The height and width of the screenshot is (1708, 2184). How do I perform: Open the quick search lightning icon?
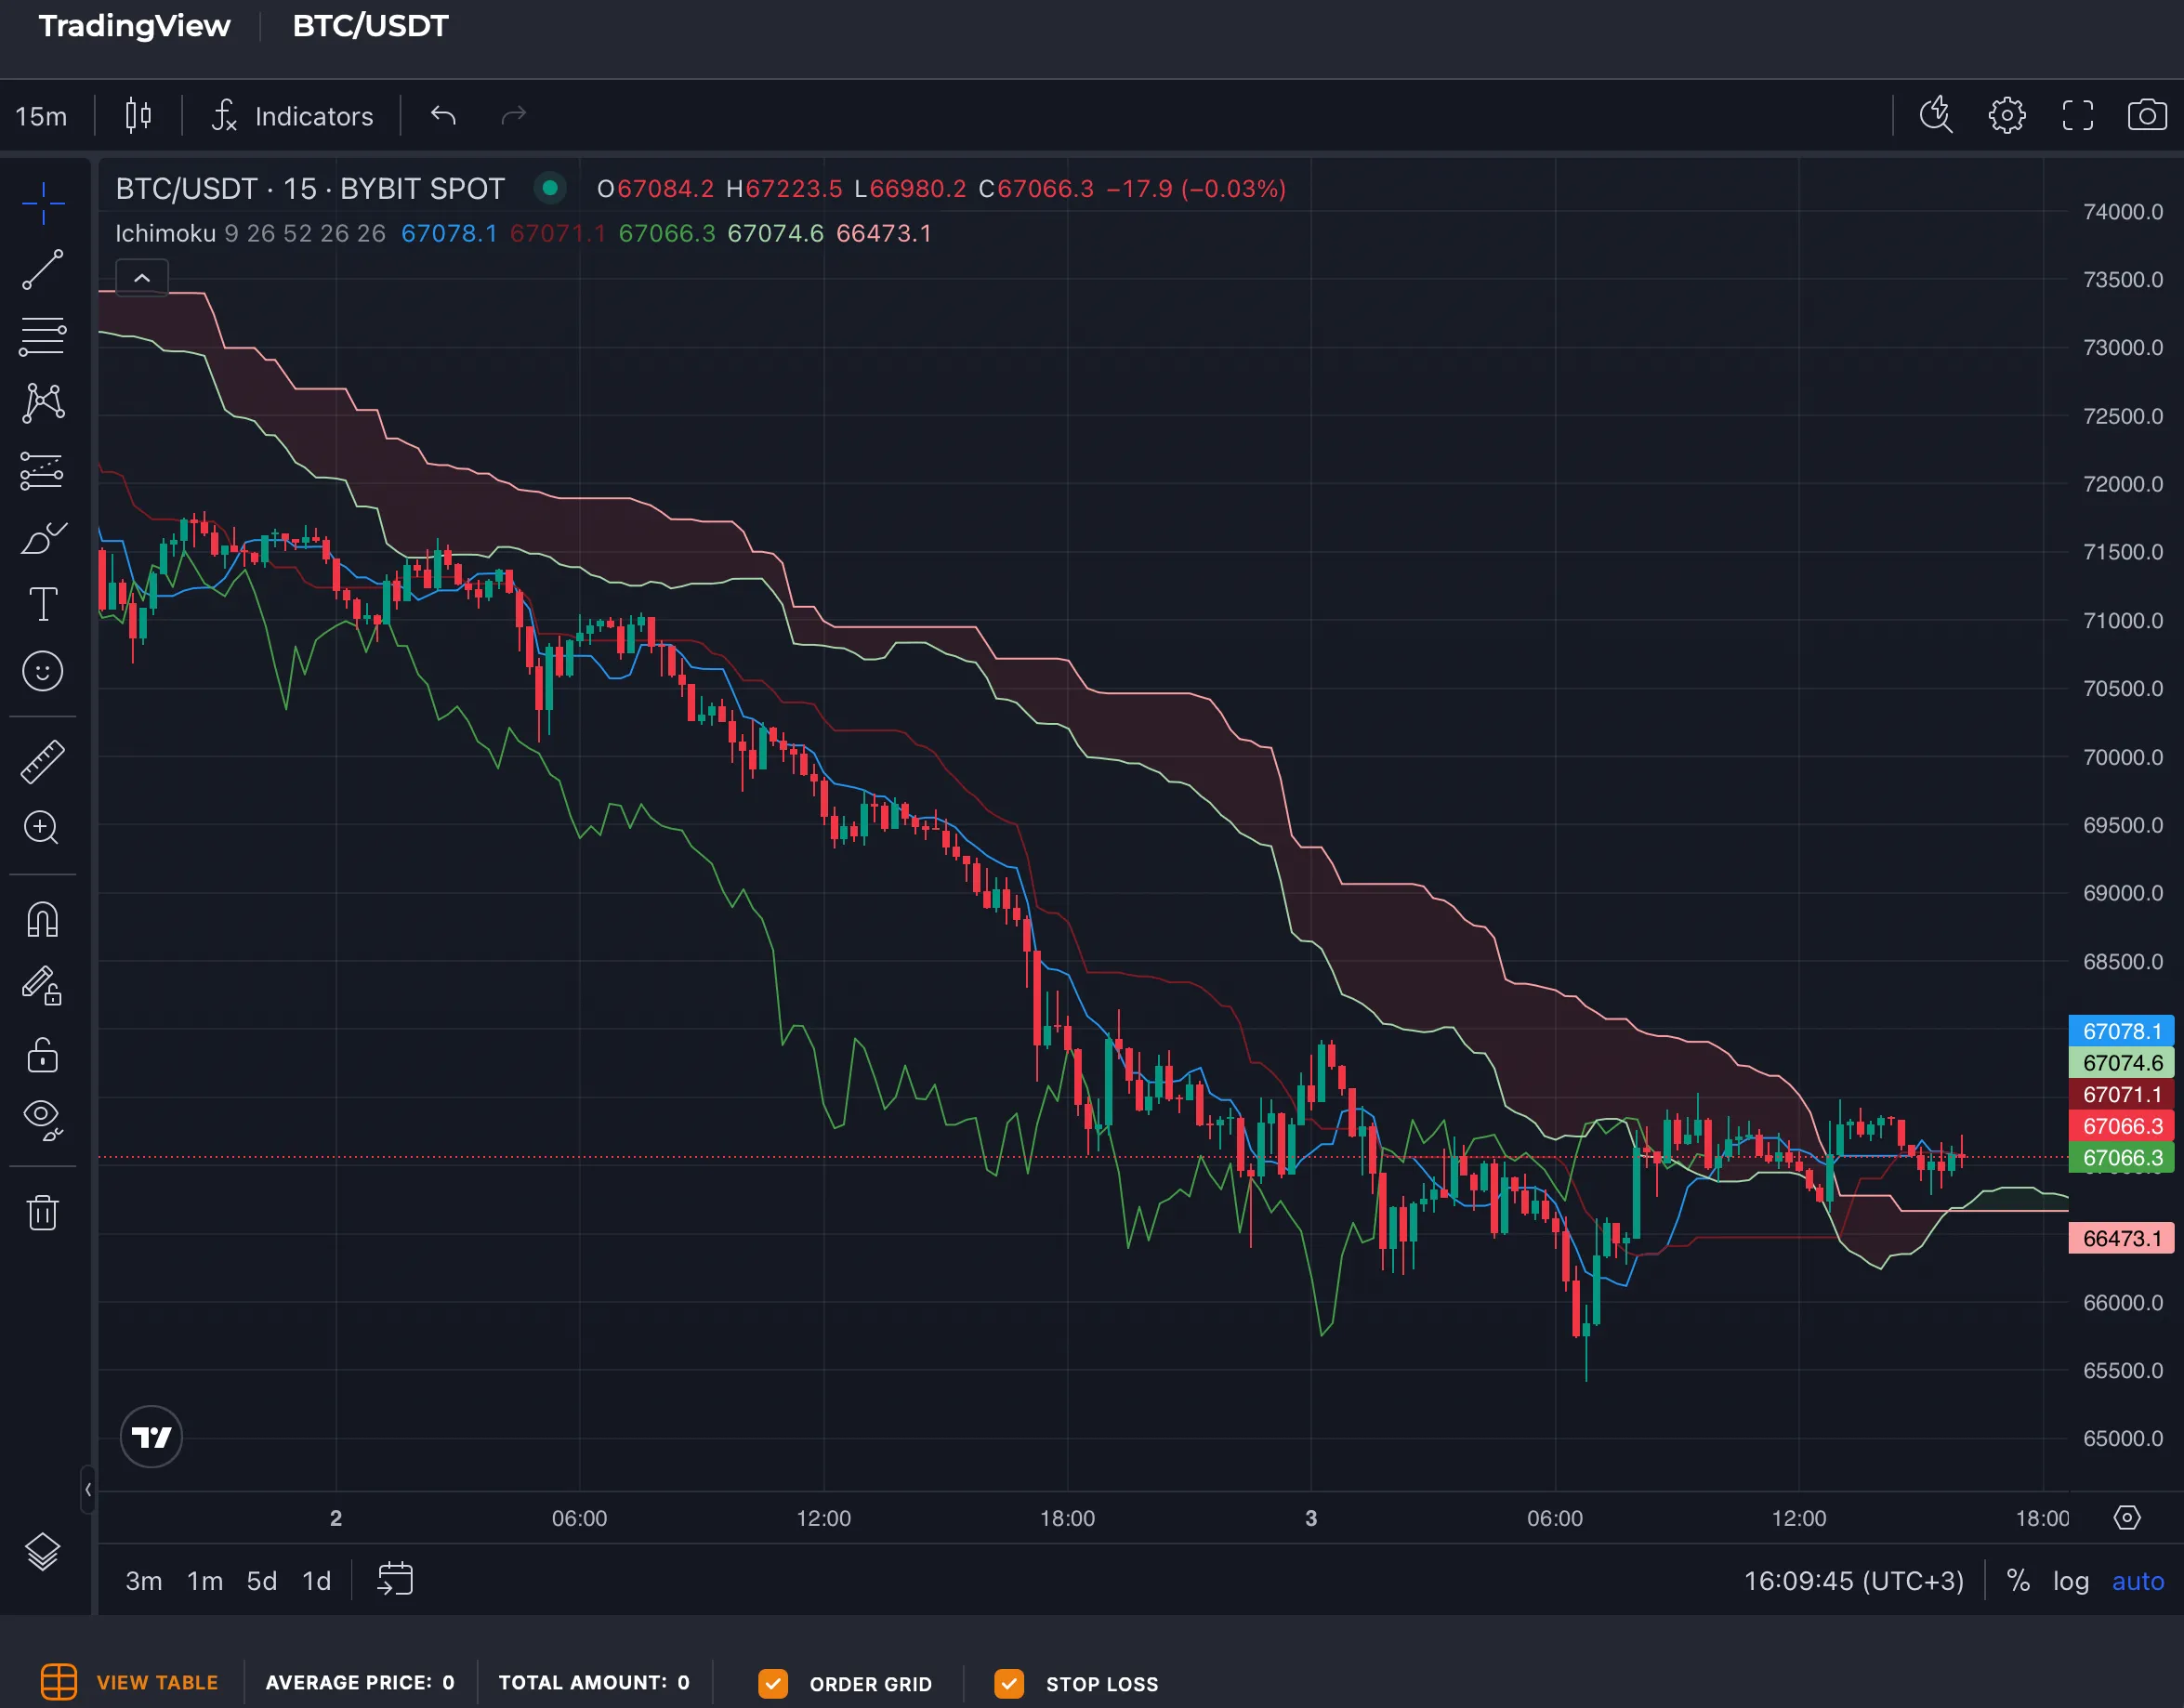tap(1937, 116)
